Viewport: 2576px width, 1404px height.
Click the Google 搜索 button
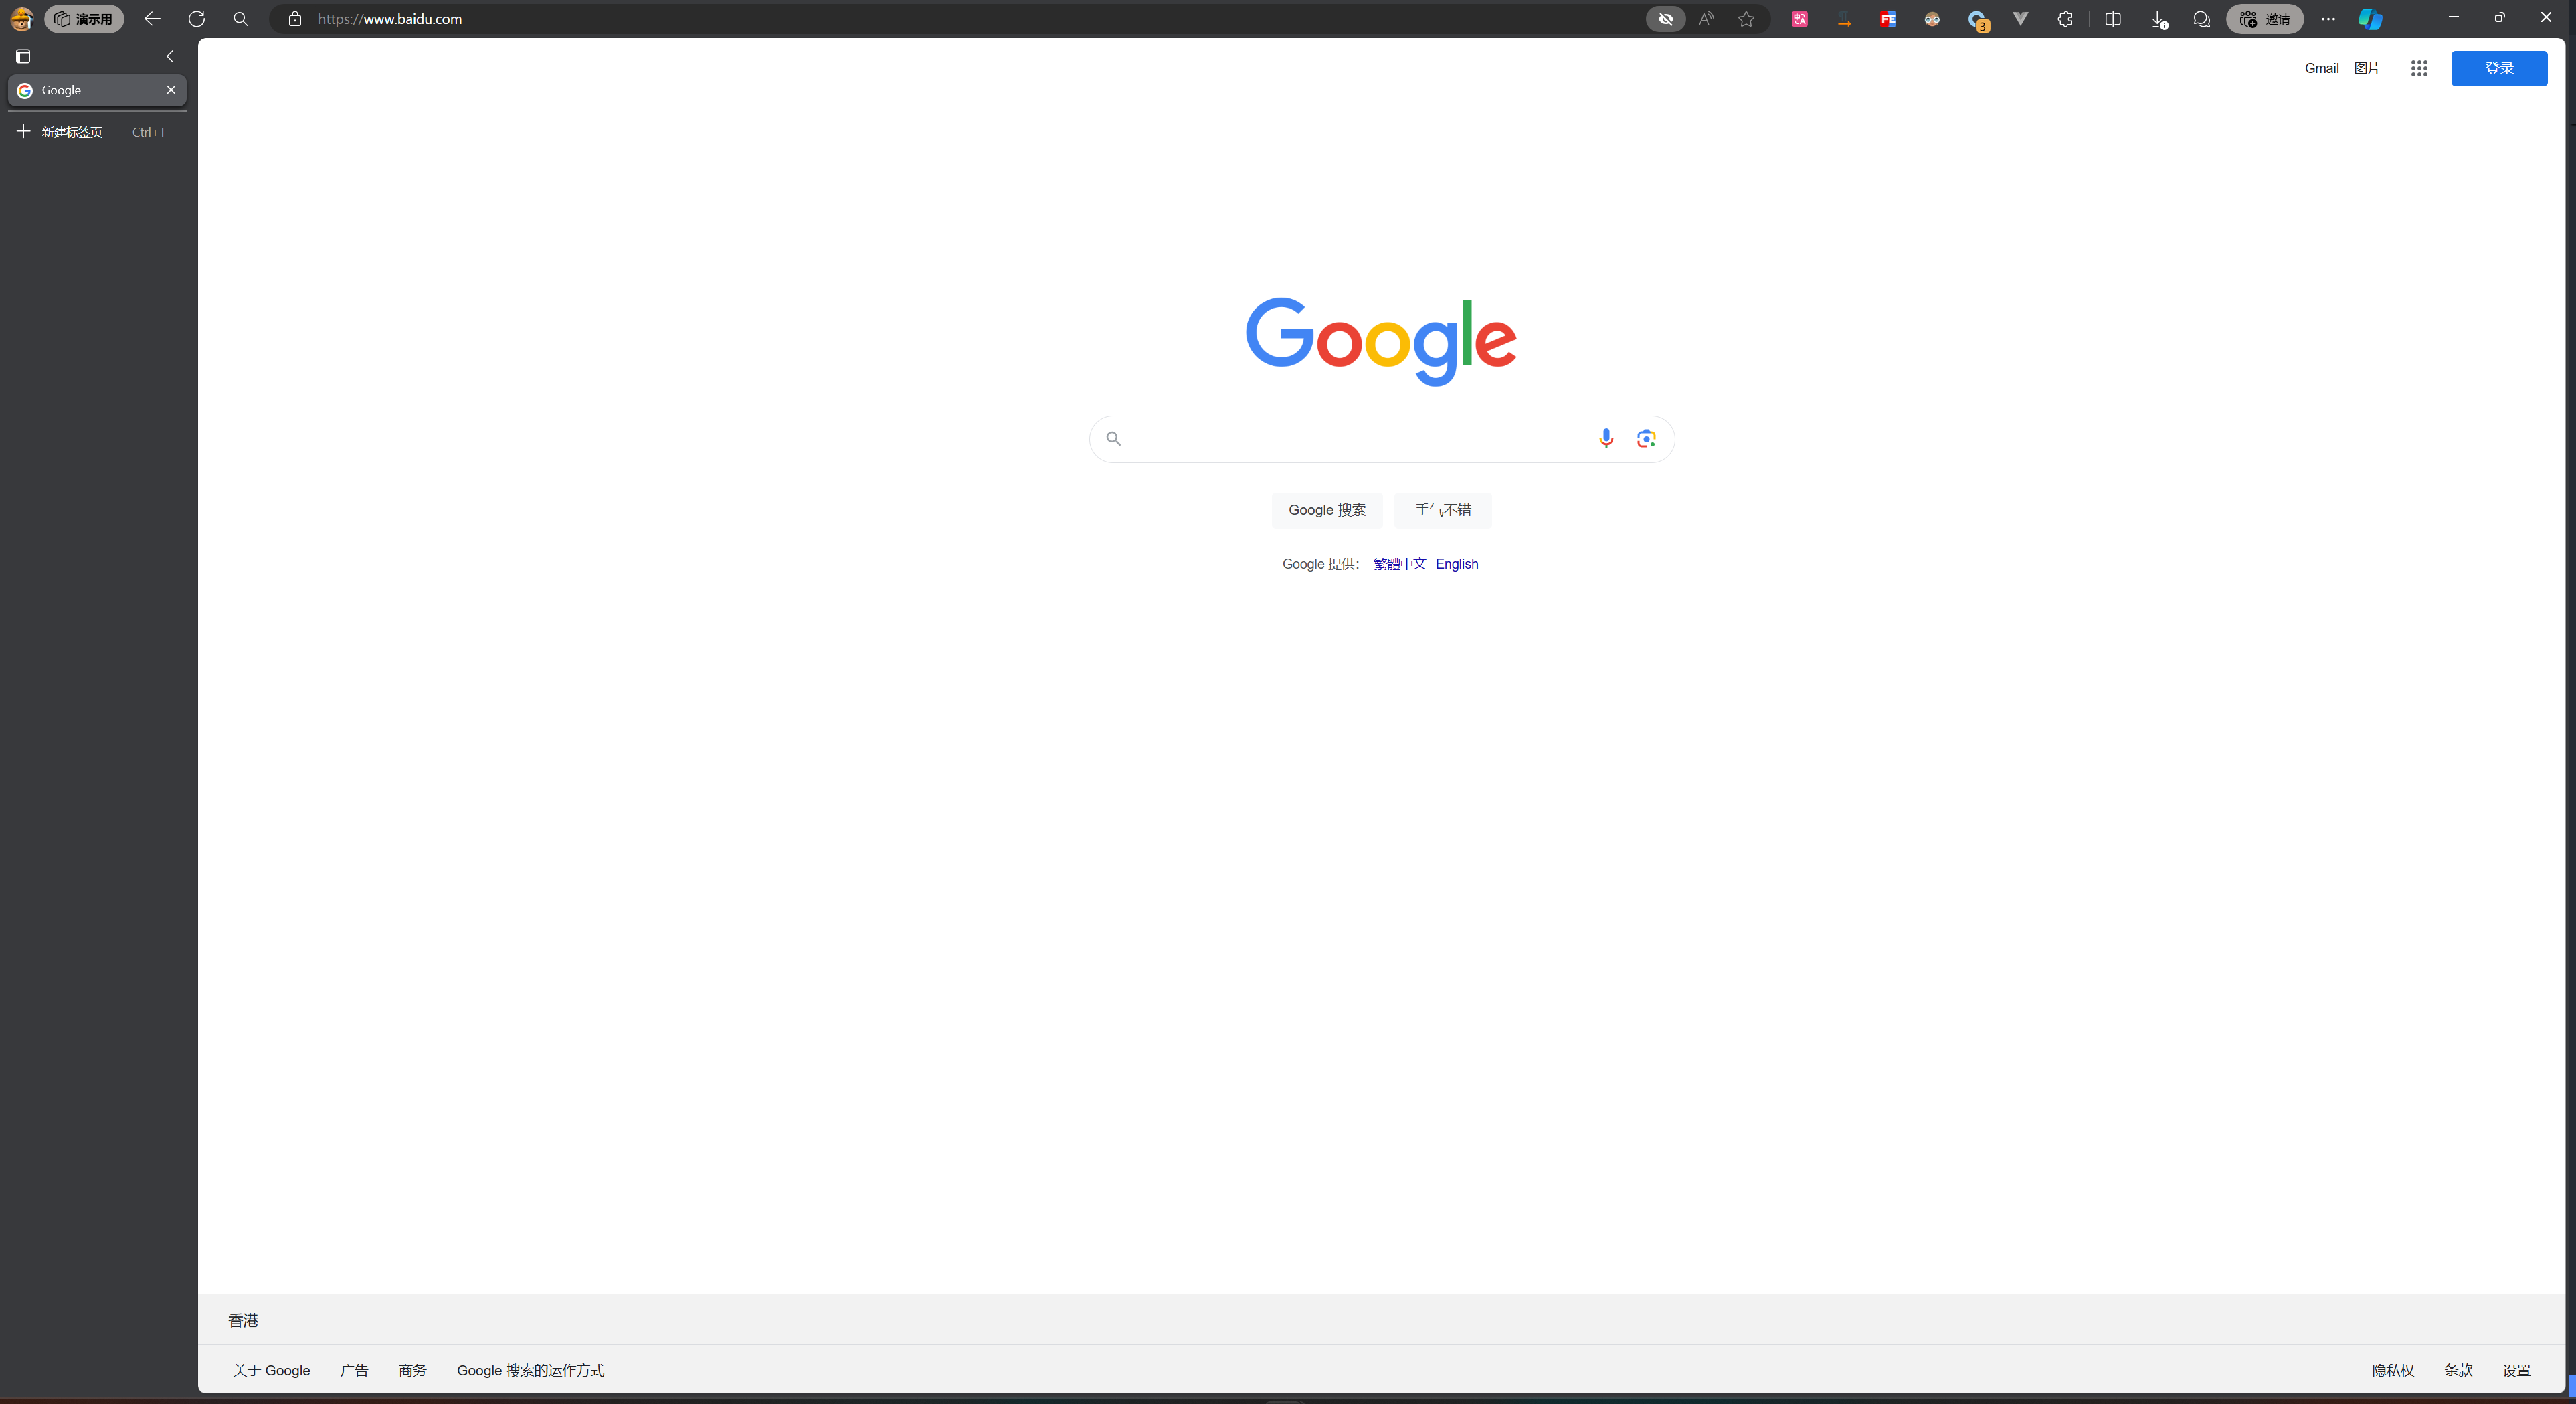(x=1327, y=510)
